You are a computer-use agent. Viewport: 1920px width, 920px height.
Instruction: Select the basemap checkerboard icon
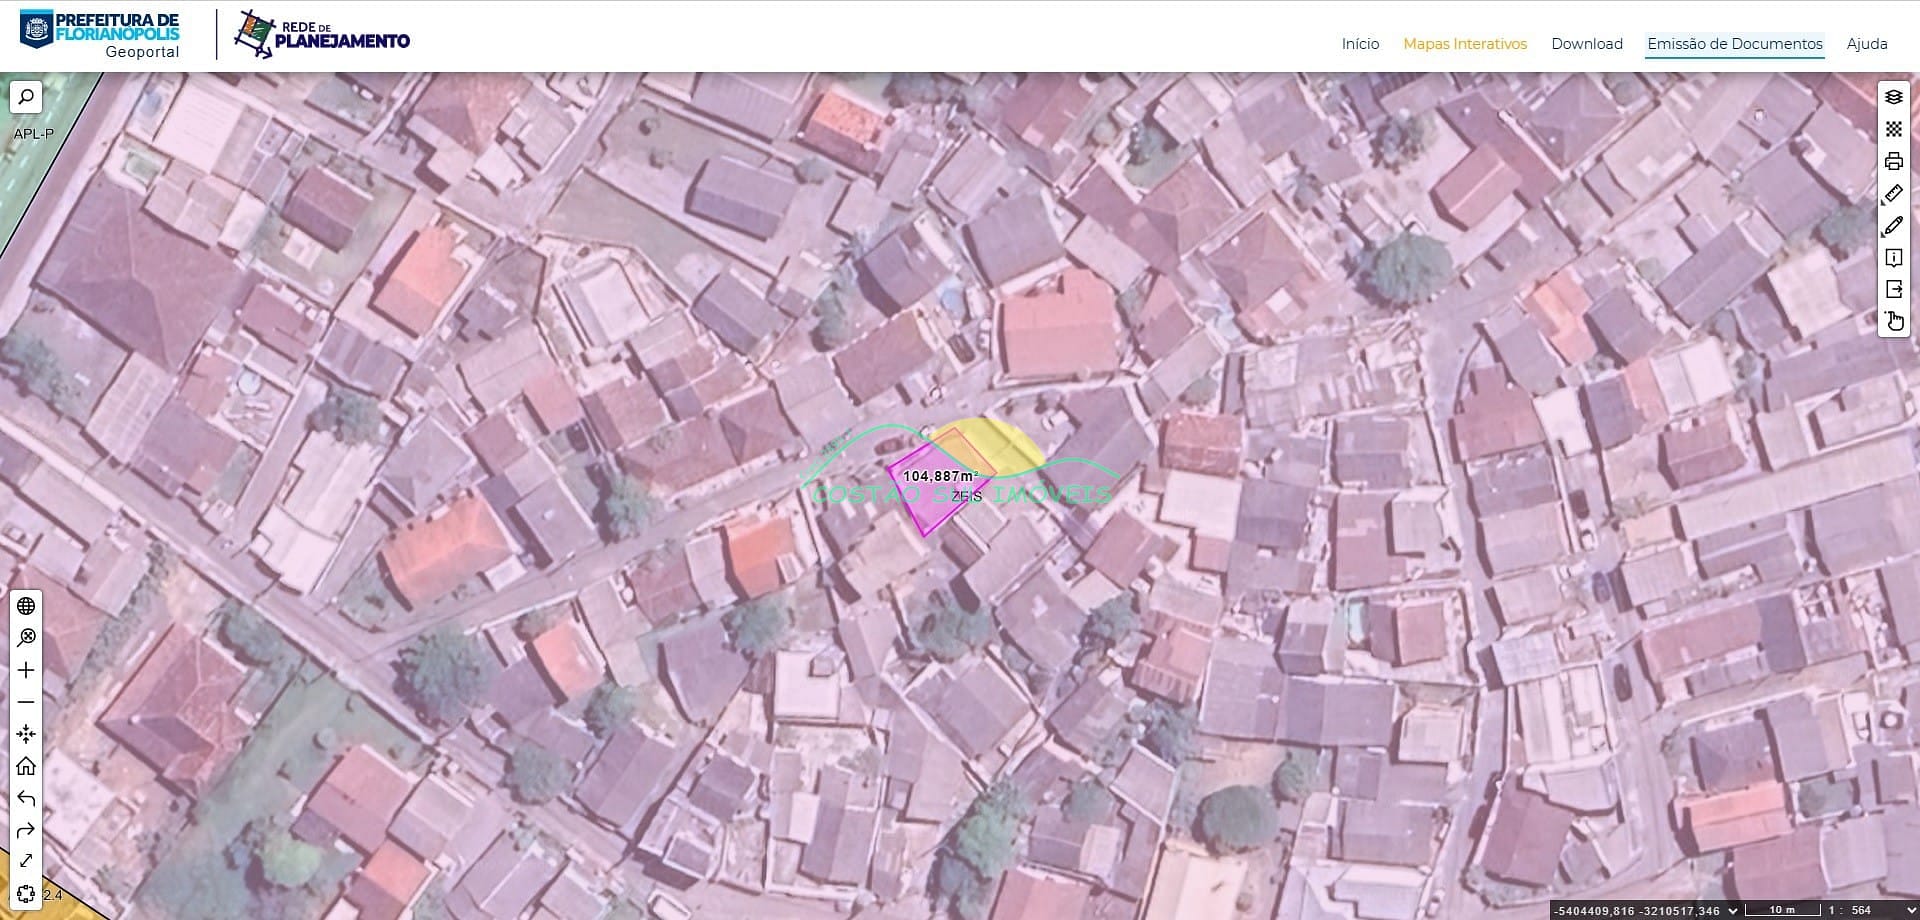coord(1893,129)
